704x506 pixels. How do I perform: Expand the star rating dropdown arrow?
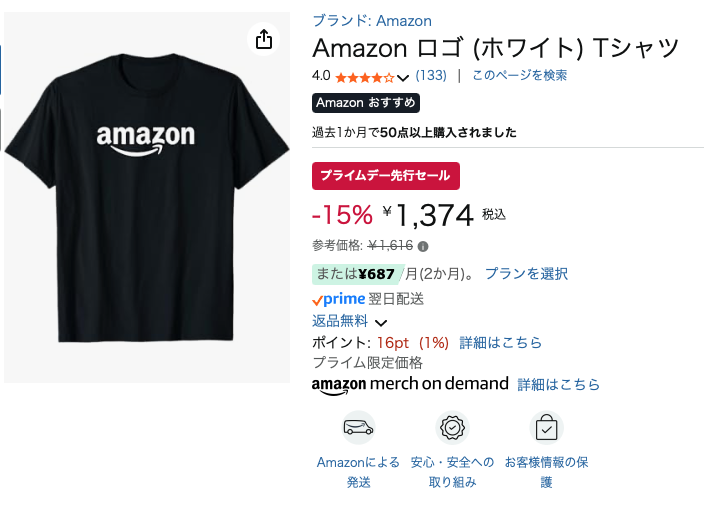(403, 77)
